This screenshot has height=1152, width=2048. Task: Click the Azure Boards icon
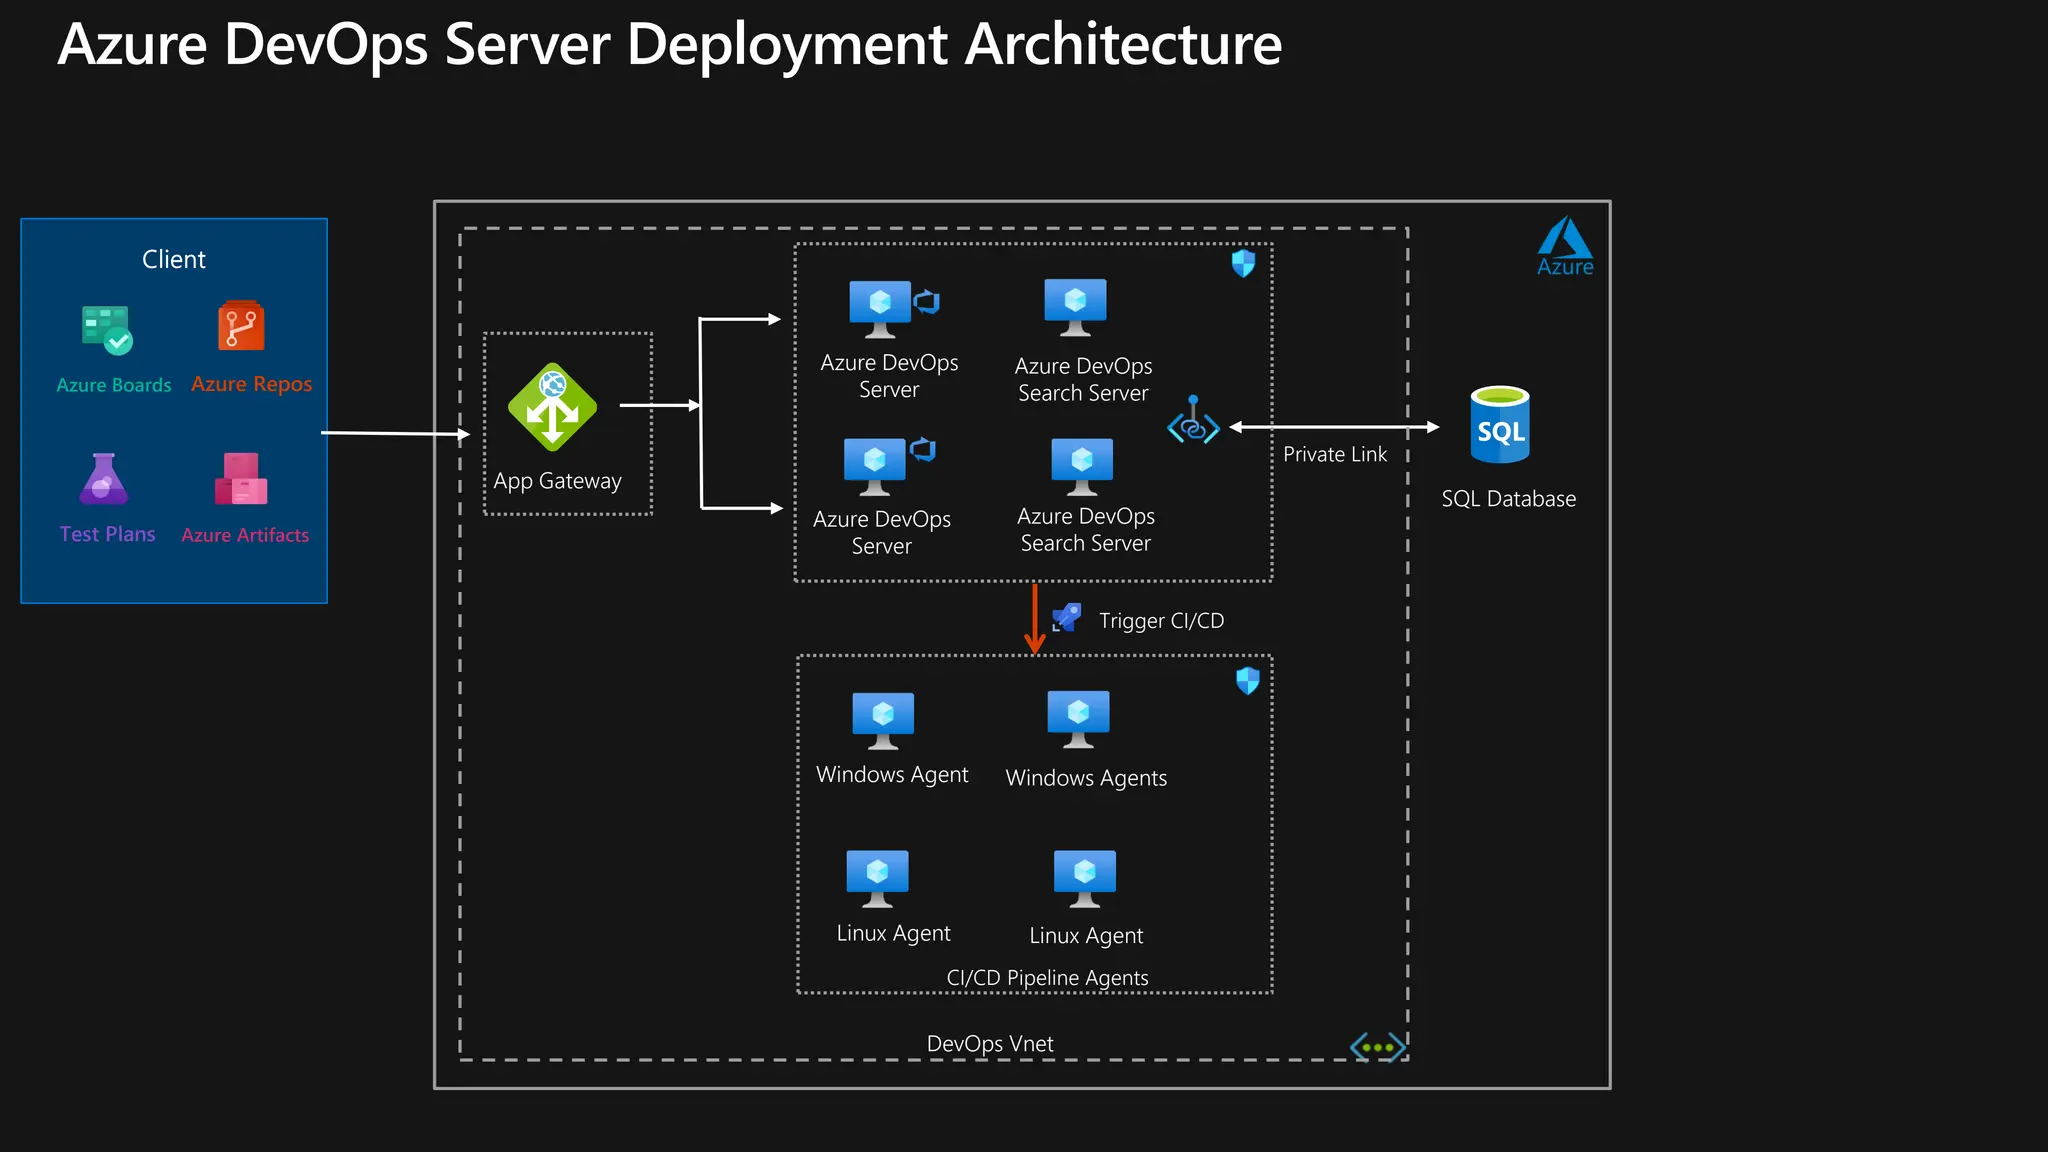click(x=107, y=330)
